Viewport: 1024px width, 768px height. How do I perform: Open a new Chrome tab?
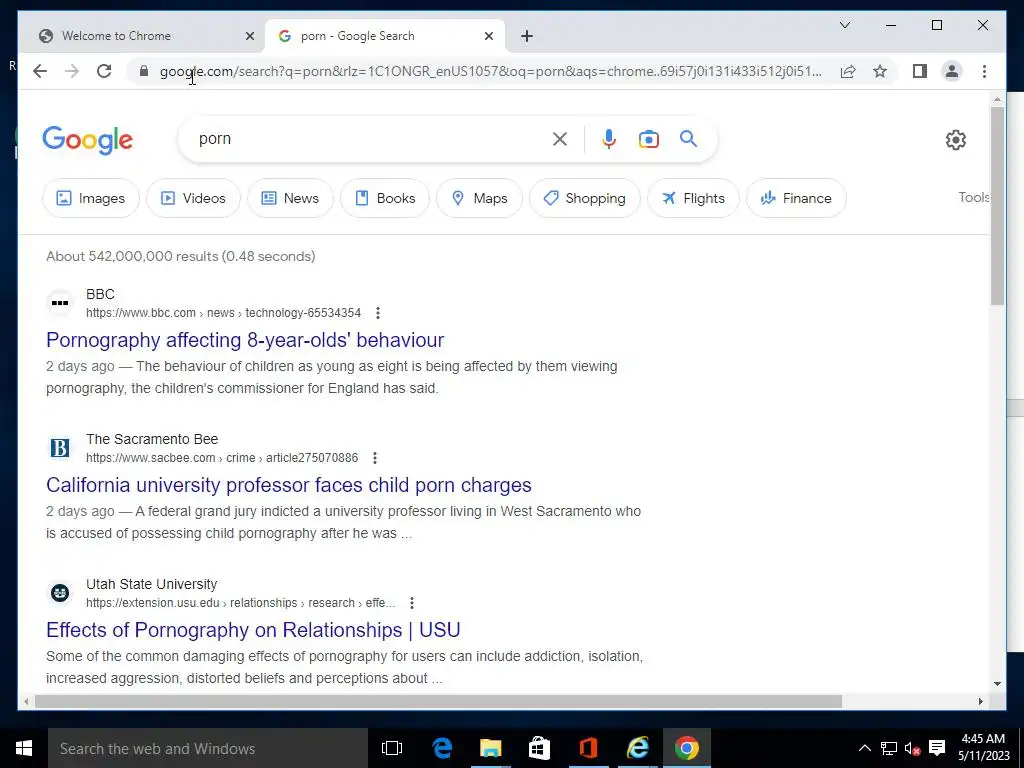coord(527,36)
